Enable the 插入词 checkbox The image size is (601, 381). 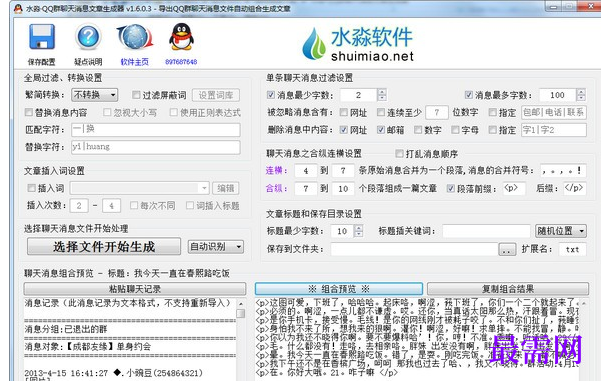pos(31,188)
